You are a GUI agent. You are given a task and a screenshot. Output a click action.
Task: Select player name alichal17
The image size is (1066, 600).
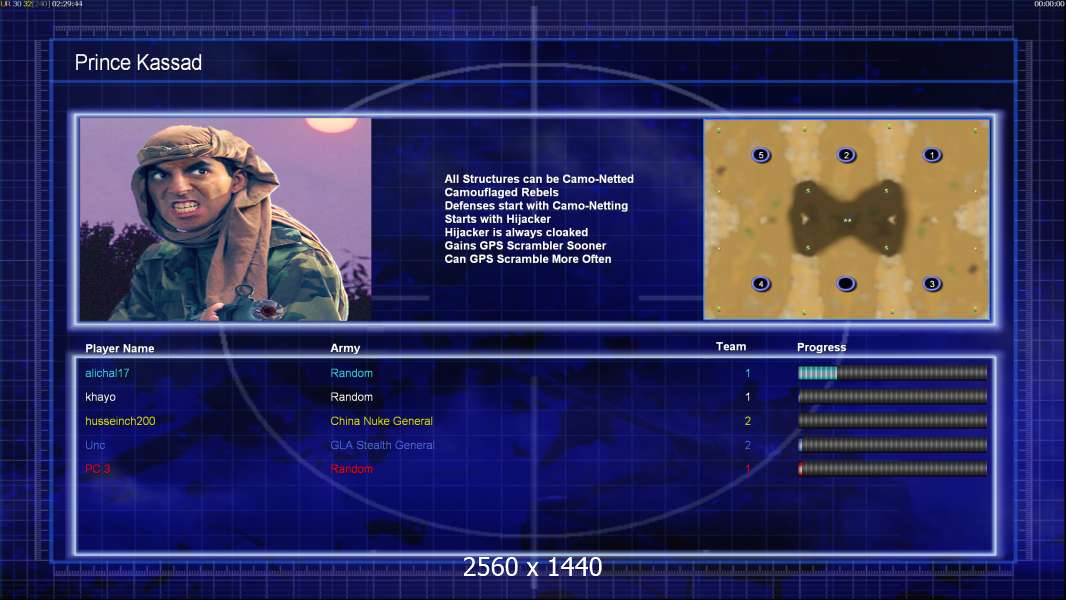[107, 373]
